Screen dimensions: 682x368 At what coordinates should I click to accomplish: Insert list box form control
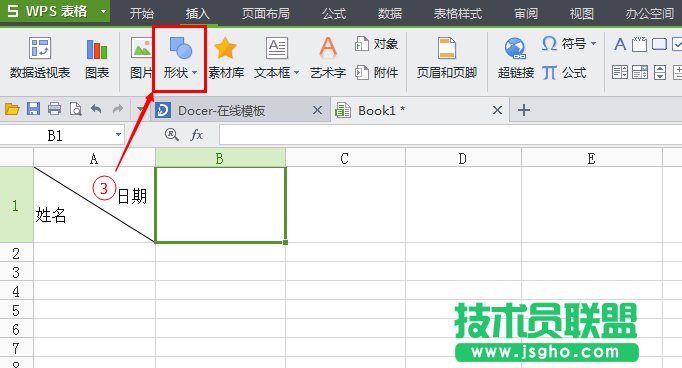point(620,72)
